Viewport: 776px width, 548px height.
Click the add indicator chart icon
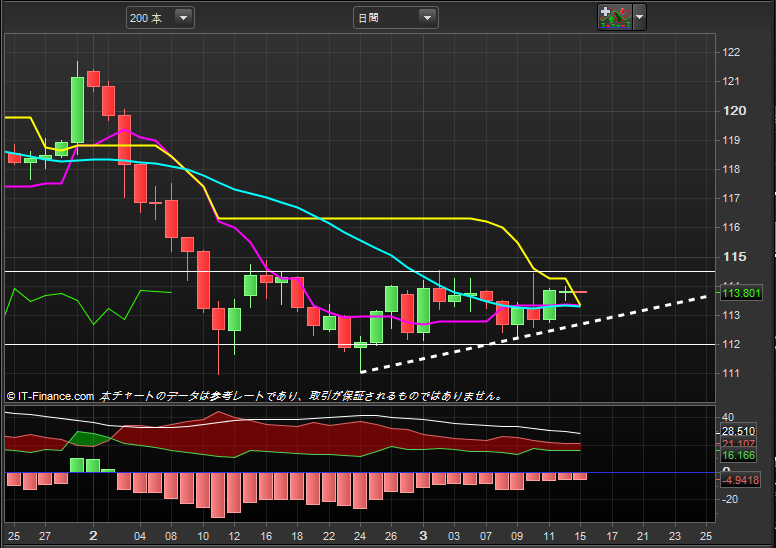click(x=615, y=17)
